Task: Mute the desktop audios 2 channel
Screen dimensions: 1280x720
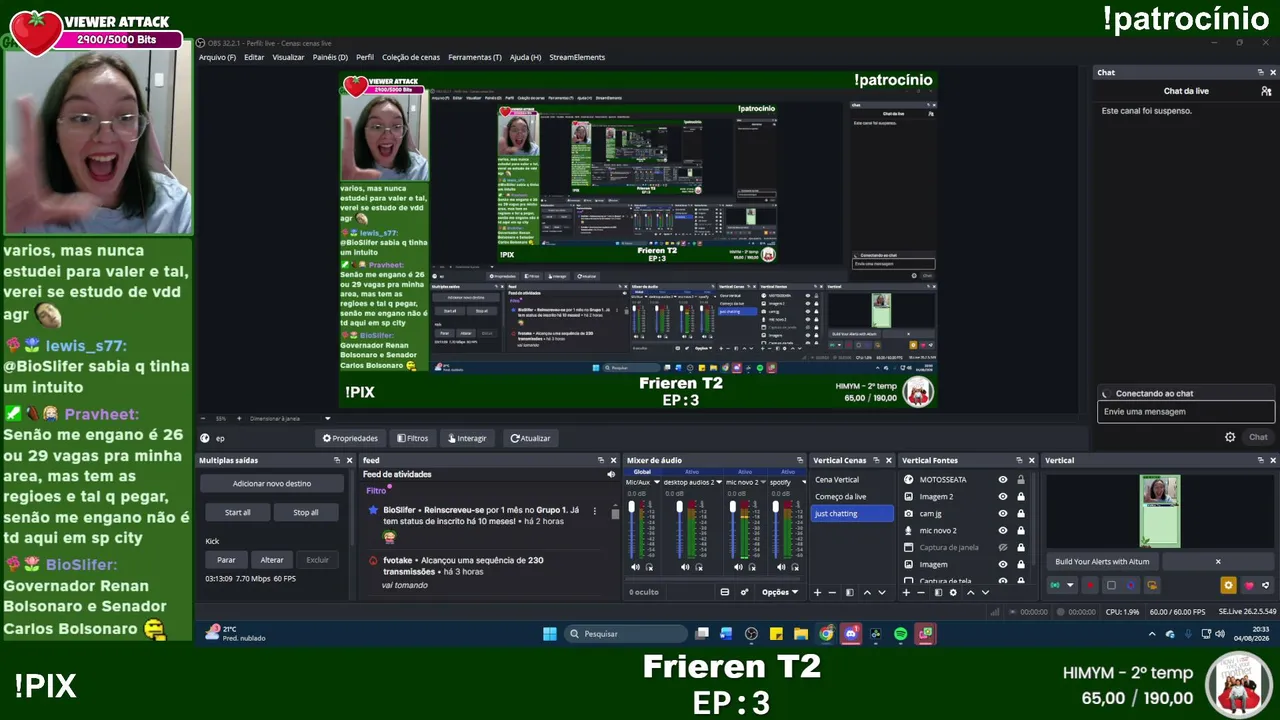Action: (685, 567)
